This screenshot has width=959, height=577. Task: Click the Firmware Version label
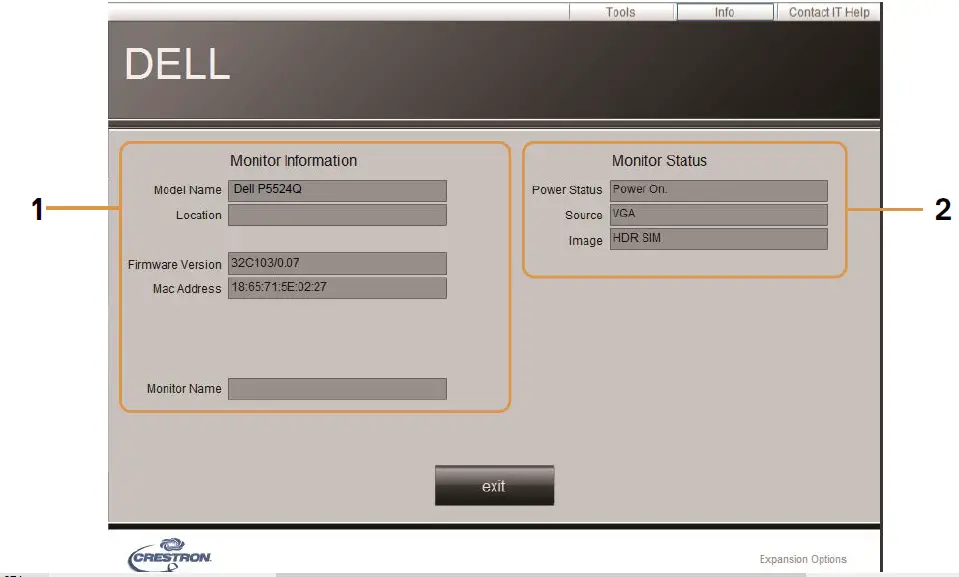tap(175, 265)
